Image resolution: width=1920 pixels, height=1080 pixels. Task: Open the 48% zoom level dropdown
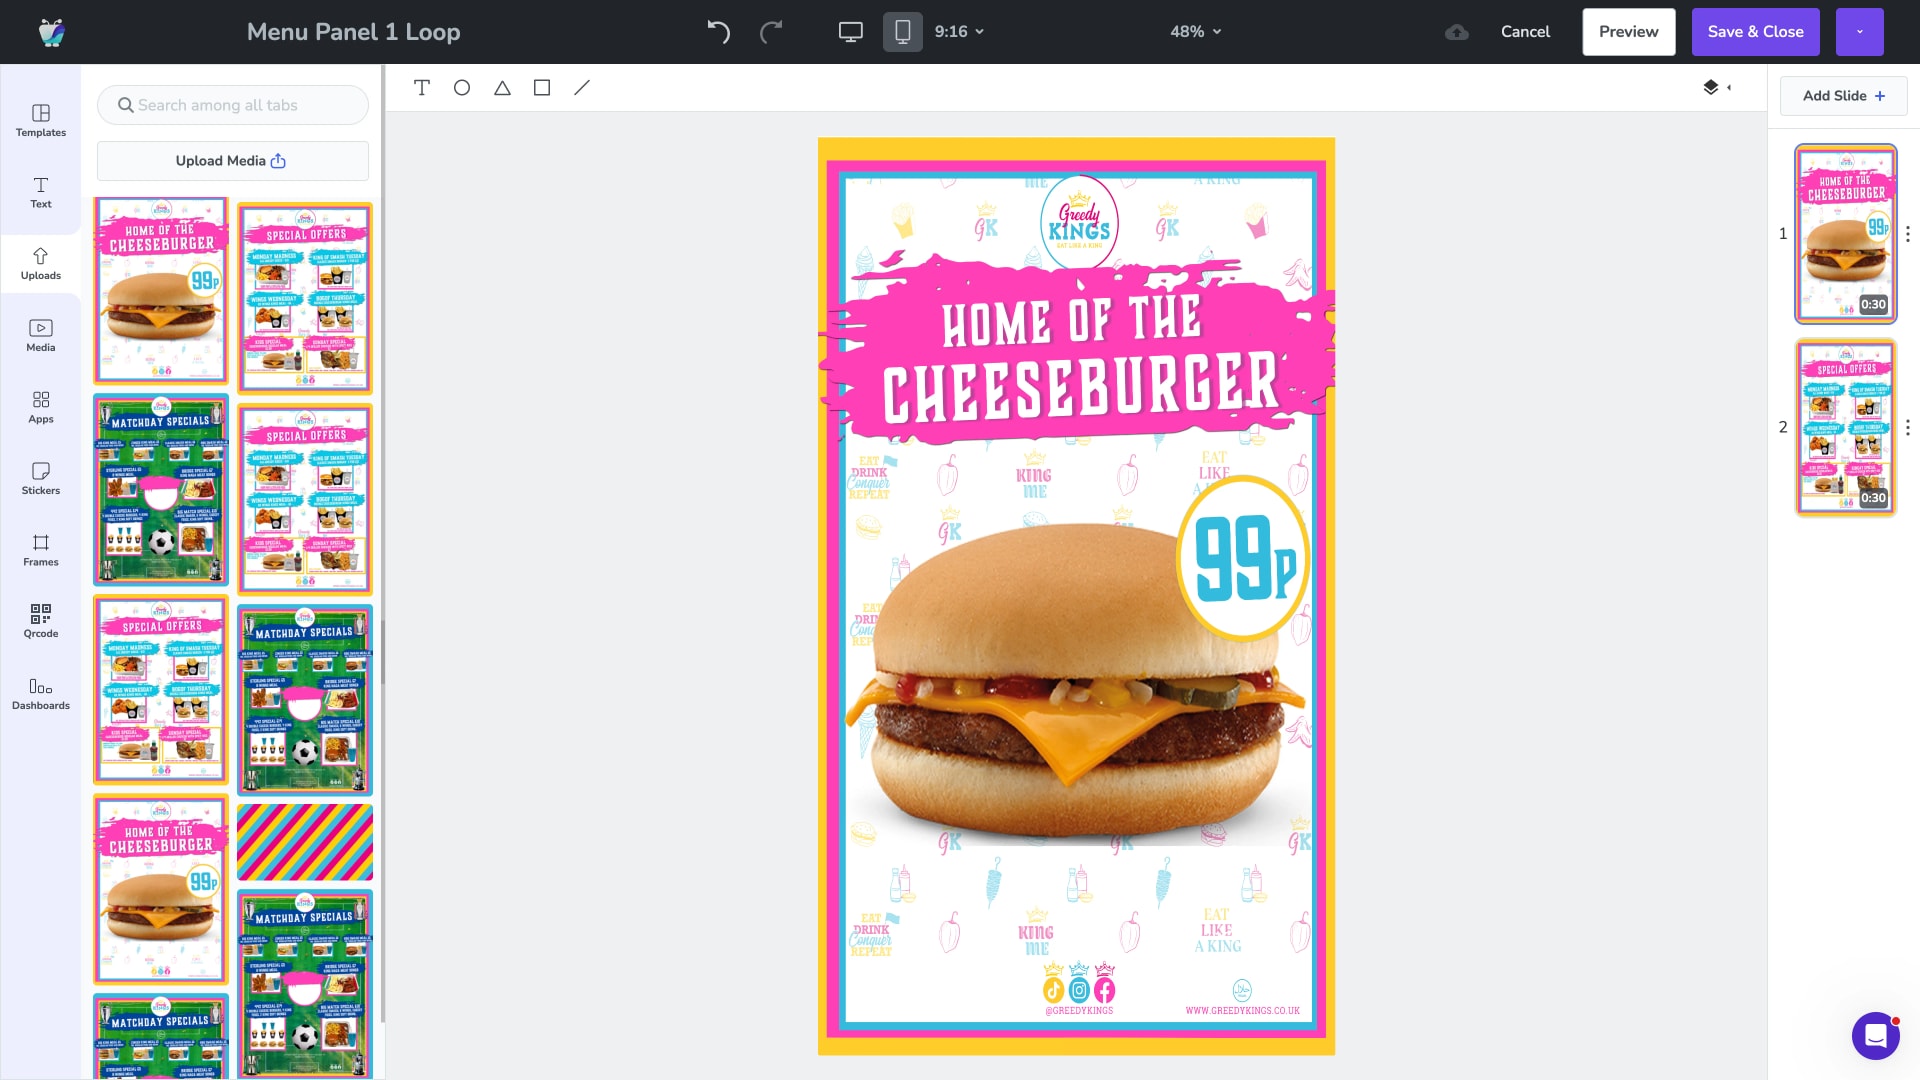(1196, 32)
